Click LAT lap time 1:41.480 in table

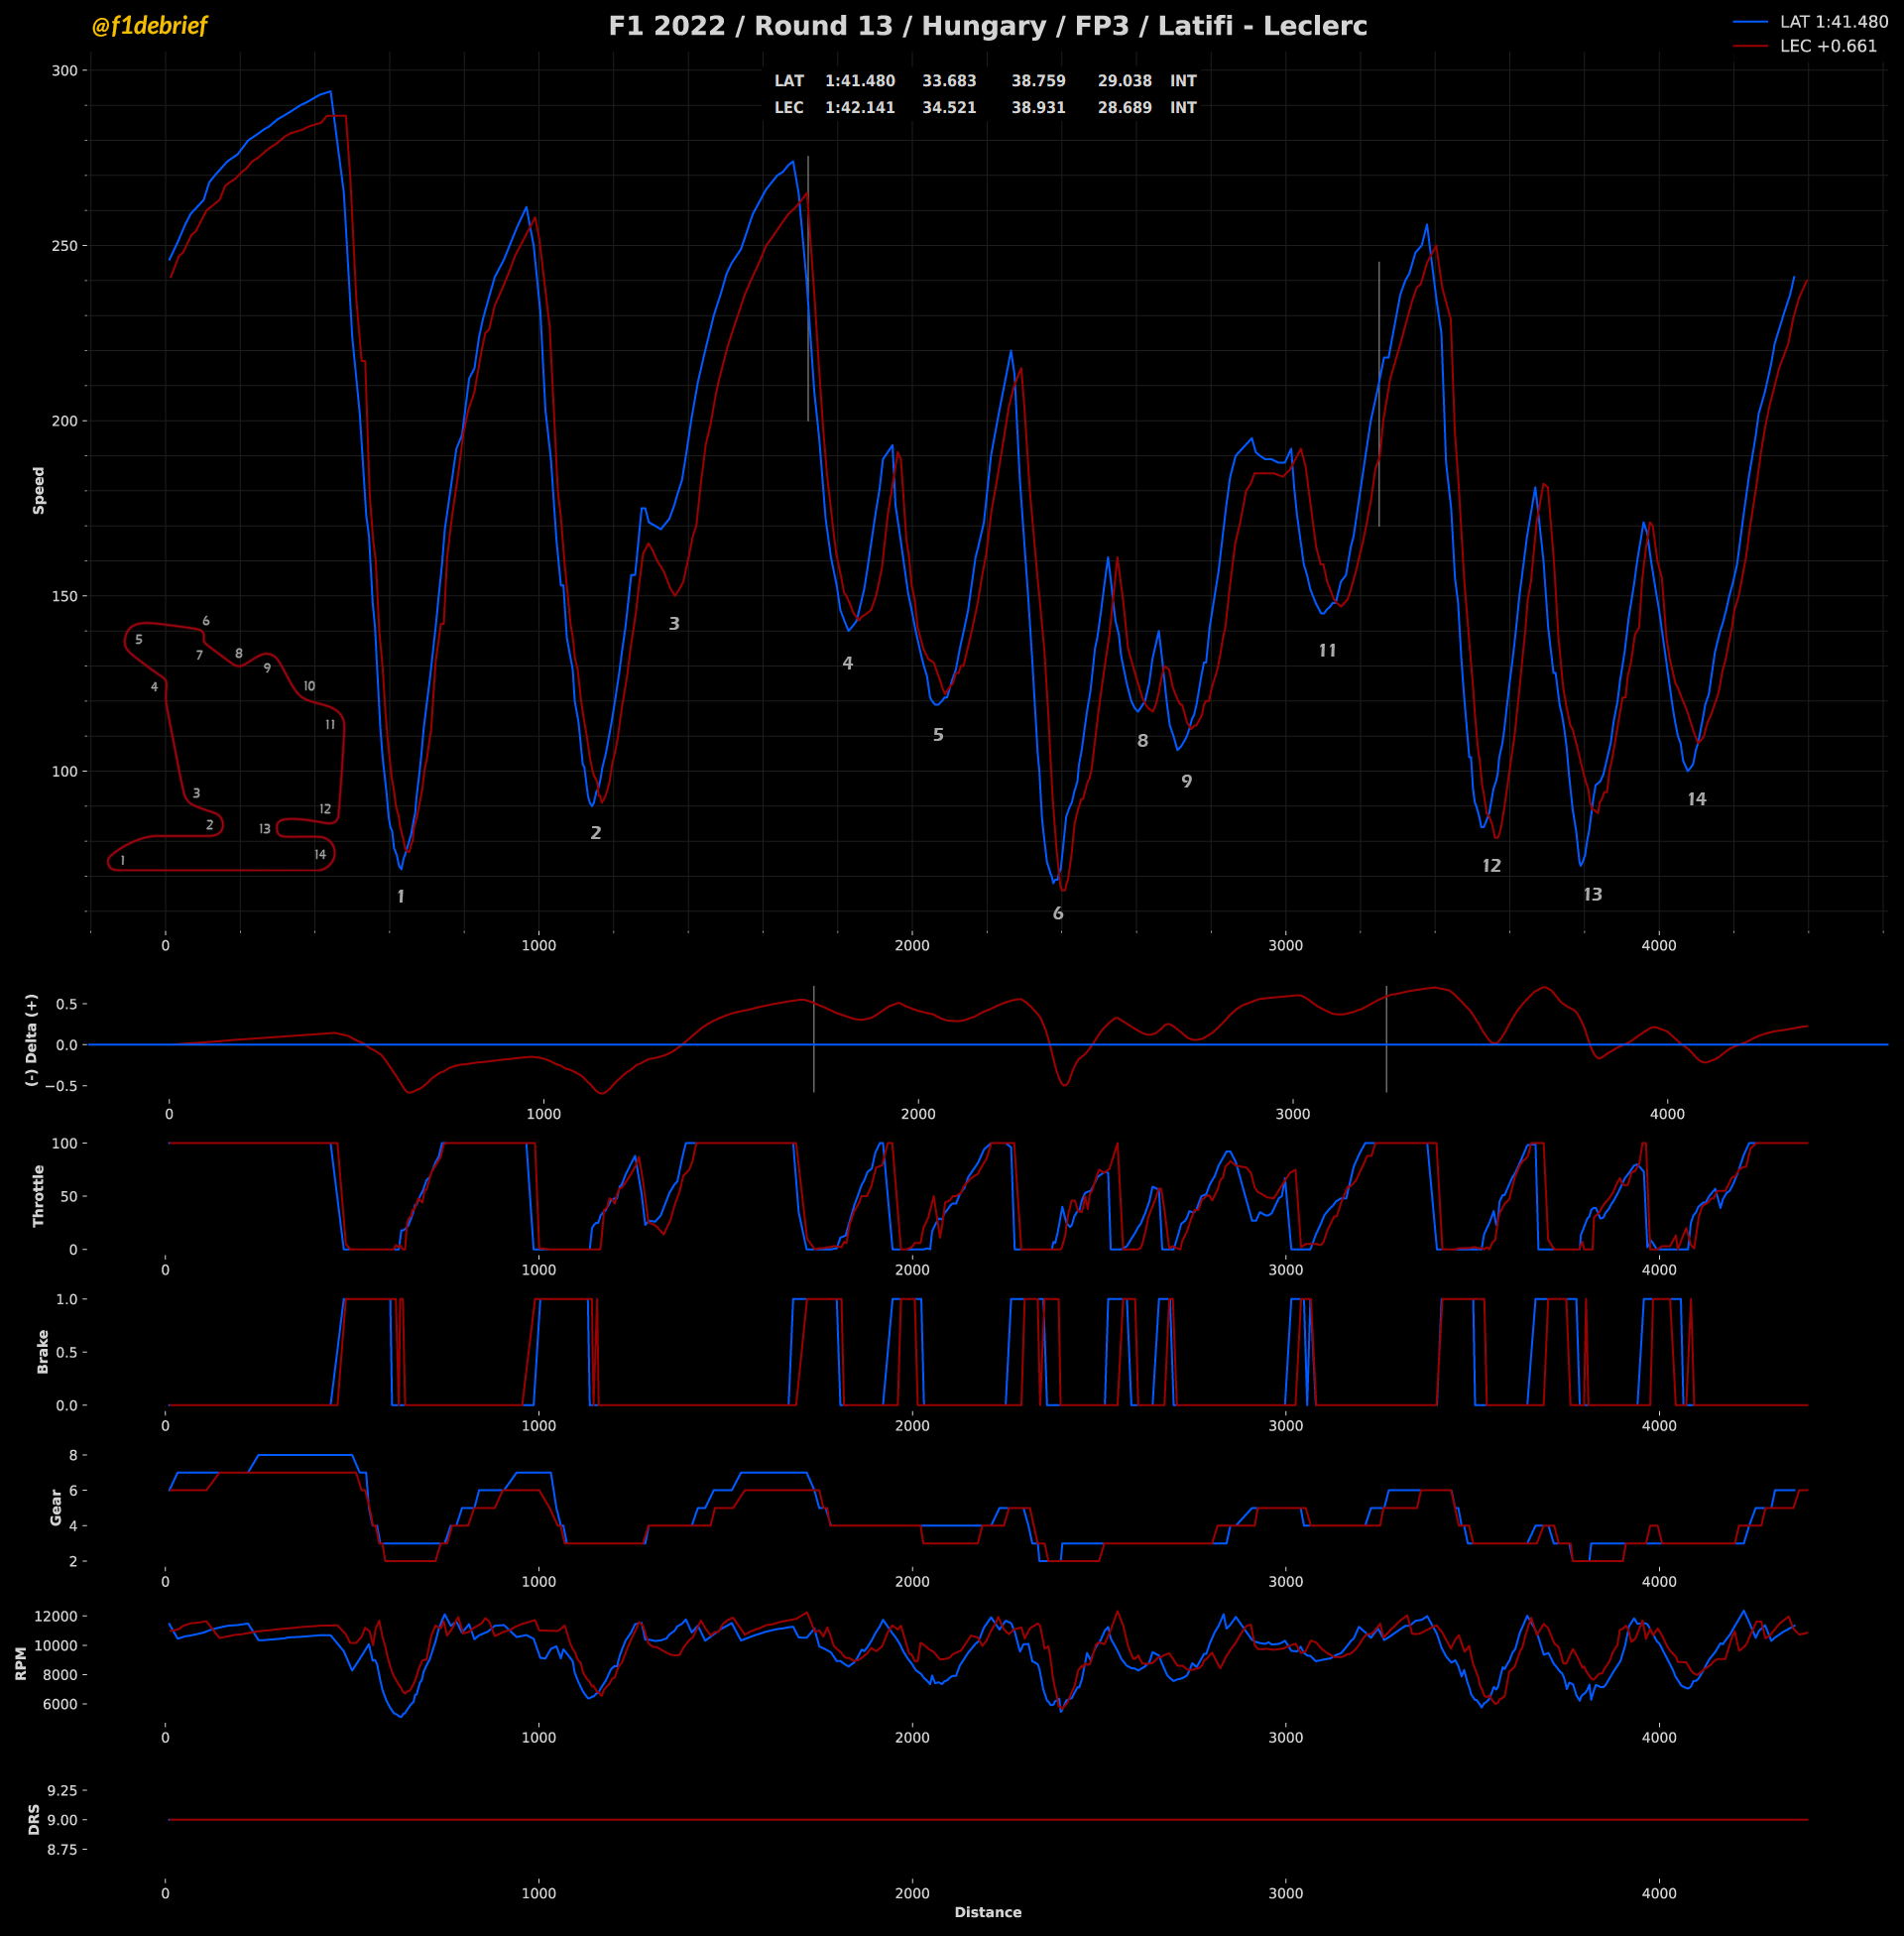[859, 81]
